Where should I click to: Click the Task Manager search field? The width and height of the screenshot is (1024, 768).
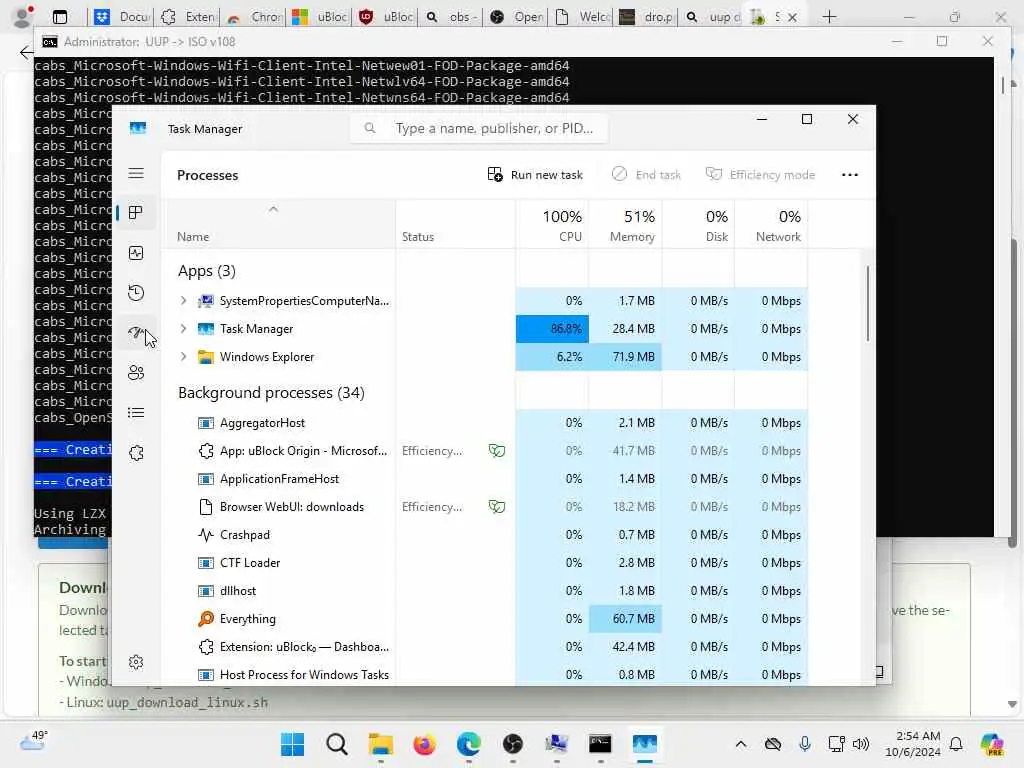pos(480,129)
